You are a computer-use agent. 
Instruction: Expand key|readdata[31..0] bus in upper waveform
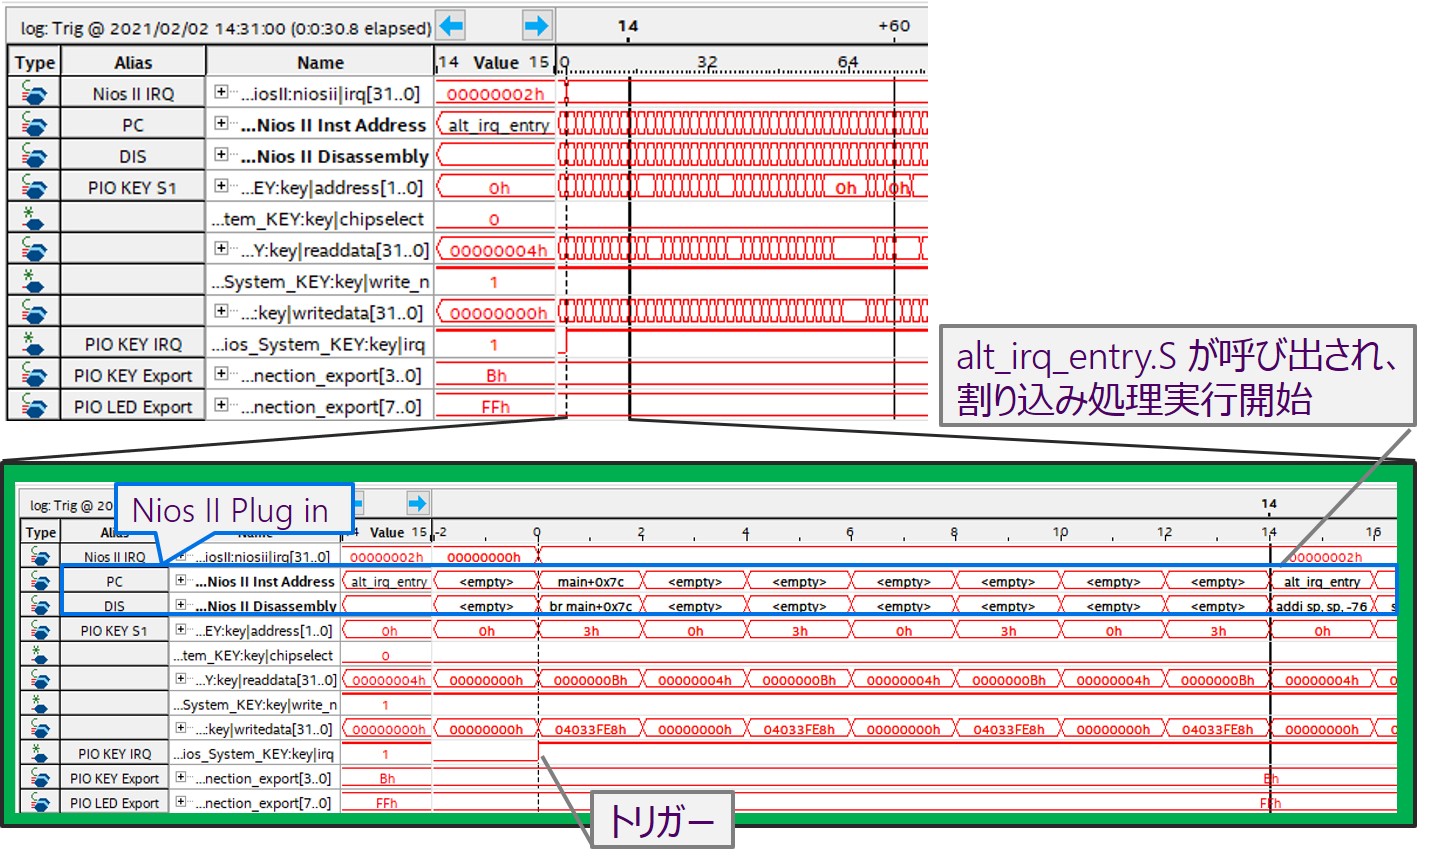click(221, 248)
